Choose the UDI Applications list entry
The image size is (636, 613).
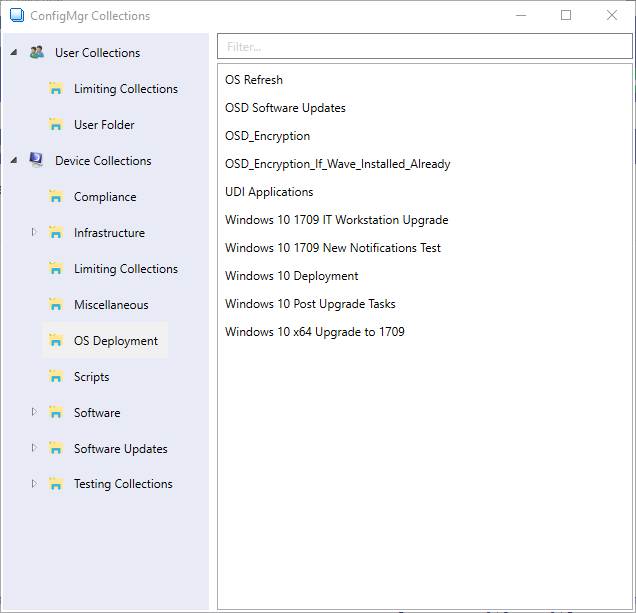(269, 192)
